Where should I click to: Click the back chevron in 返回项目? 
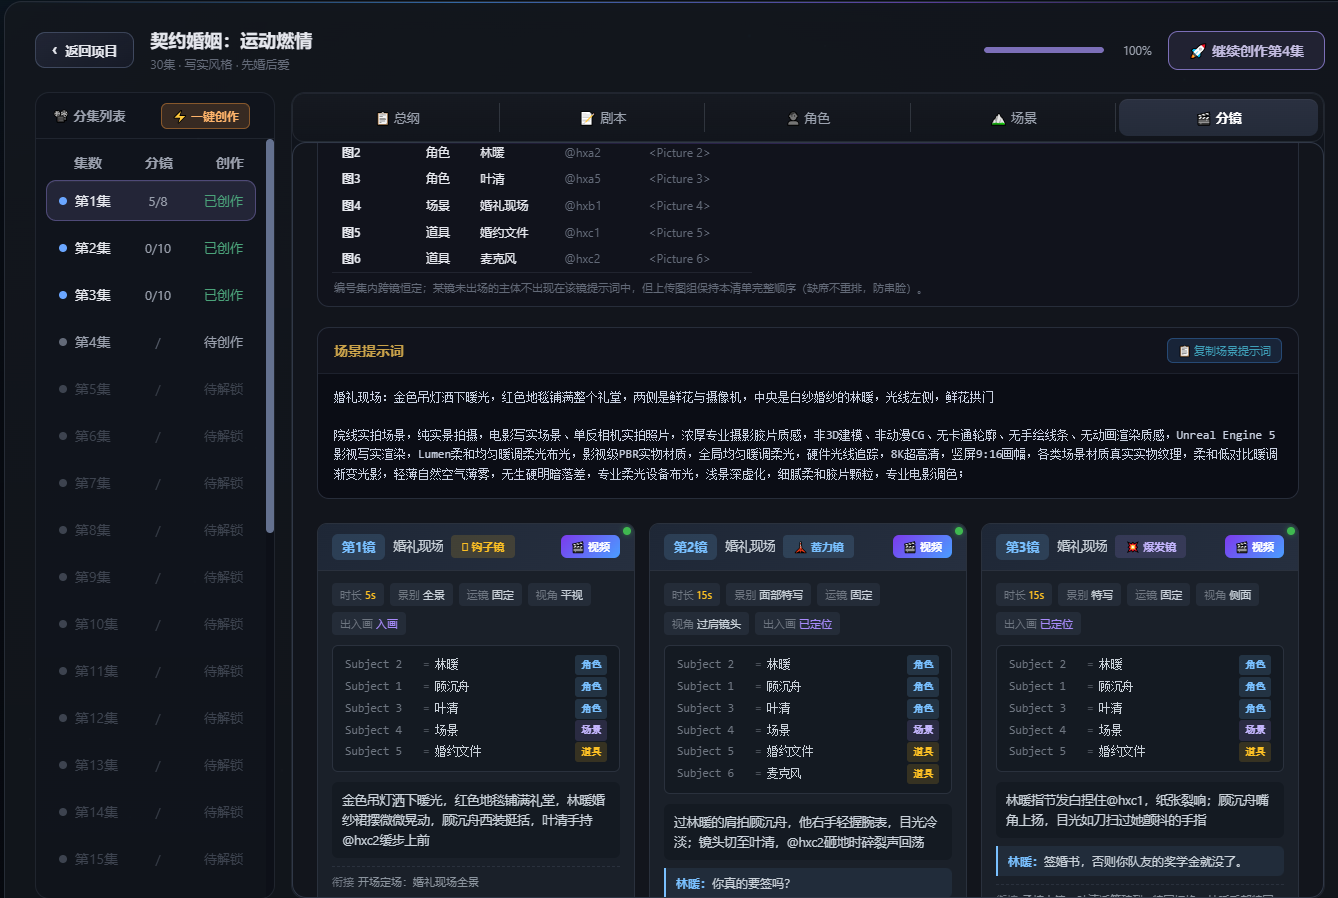coord(54,50)
